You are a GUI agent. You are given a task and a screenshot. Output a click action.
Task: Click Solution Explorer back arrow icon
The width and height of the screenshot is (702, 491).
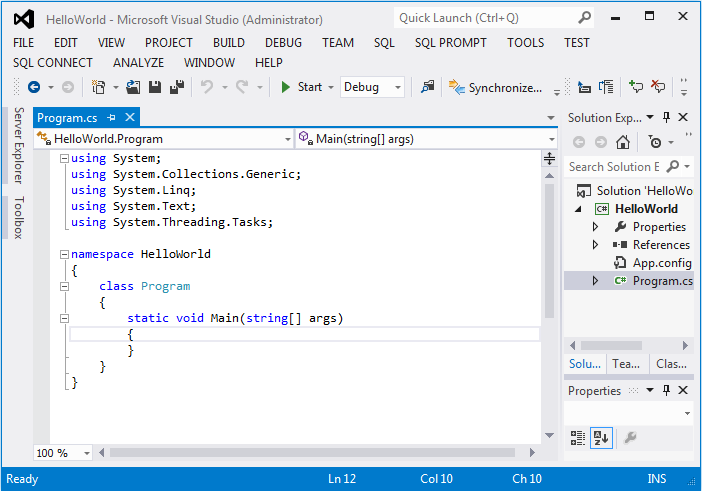click(x=579, y=142)
